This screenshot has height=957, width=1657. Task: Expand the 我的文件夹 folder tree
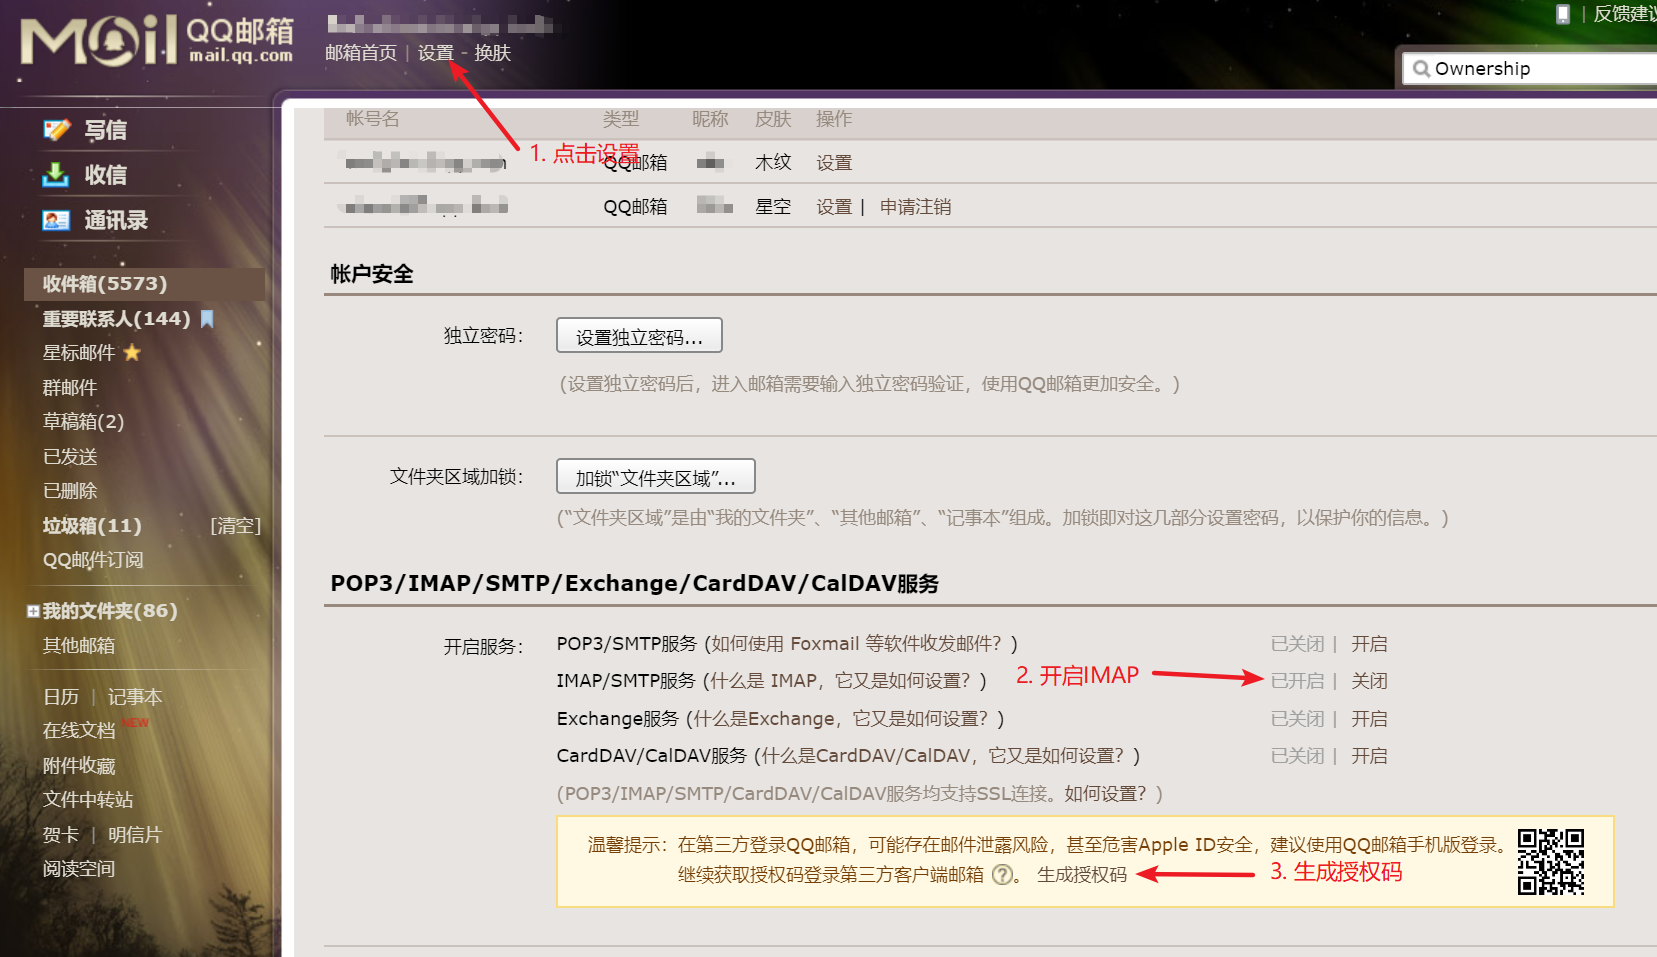(x=33, y=611)
